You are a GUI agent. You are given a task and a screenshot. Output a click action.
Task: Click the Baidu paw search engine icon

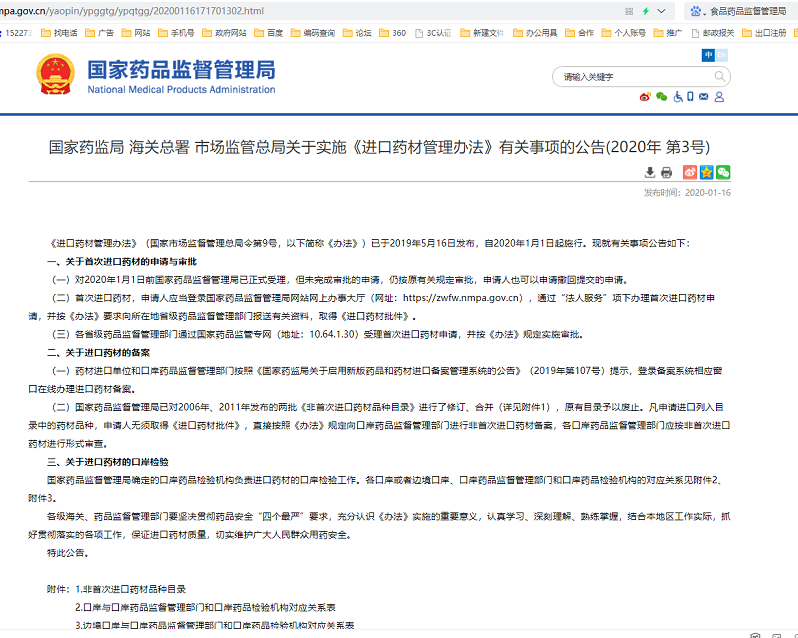(x=695, y=11)
